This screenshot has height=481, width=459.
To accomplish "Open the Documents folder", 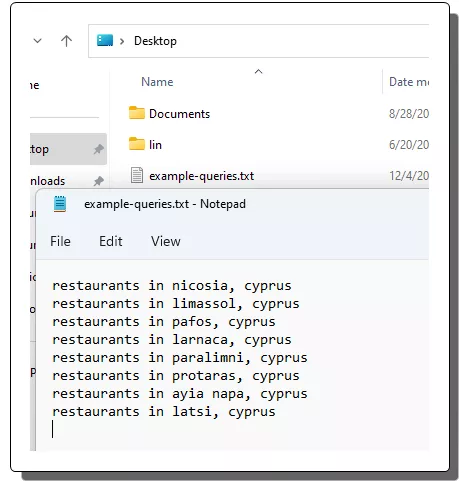I will point(179,114).
